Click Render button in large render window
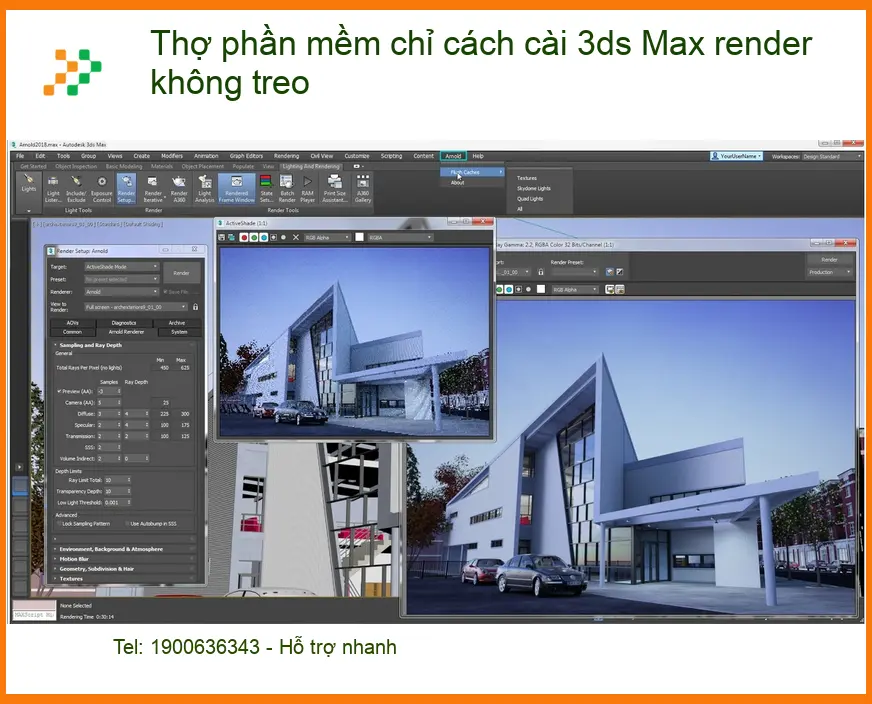This screenshot has width=872, height=704. [829, 260]
